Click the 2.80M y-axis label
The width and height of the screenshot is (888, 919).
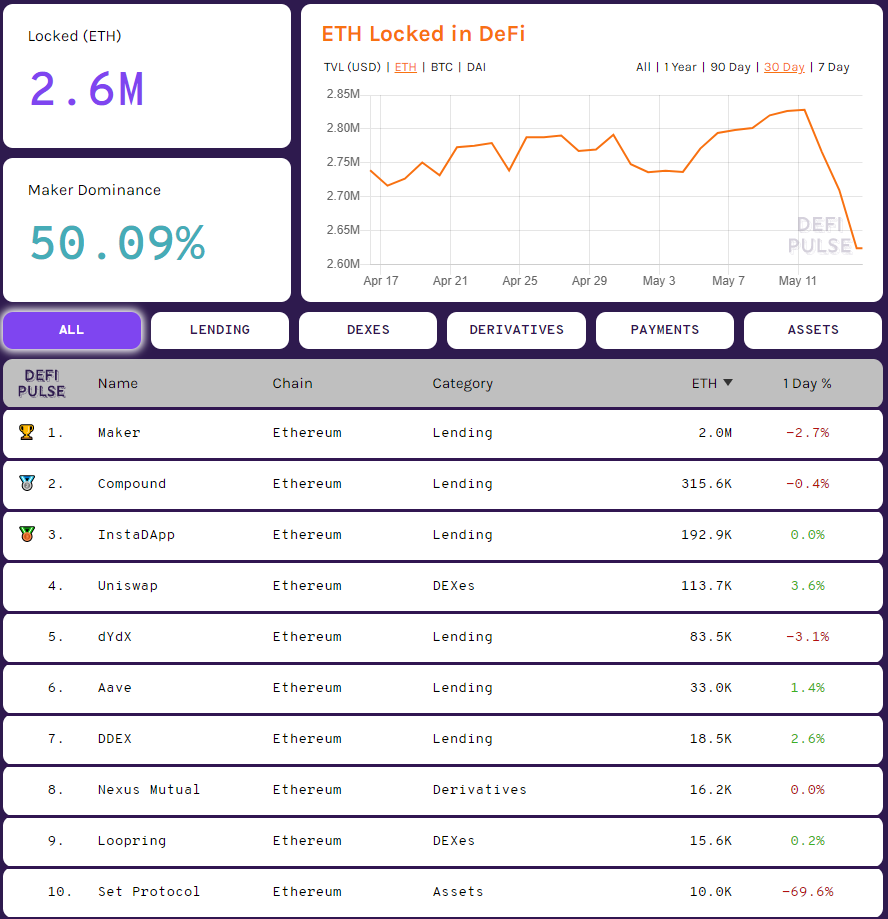point(343,128)
